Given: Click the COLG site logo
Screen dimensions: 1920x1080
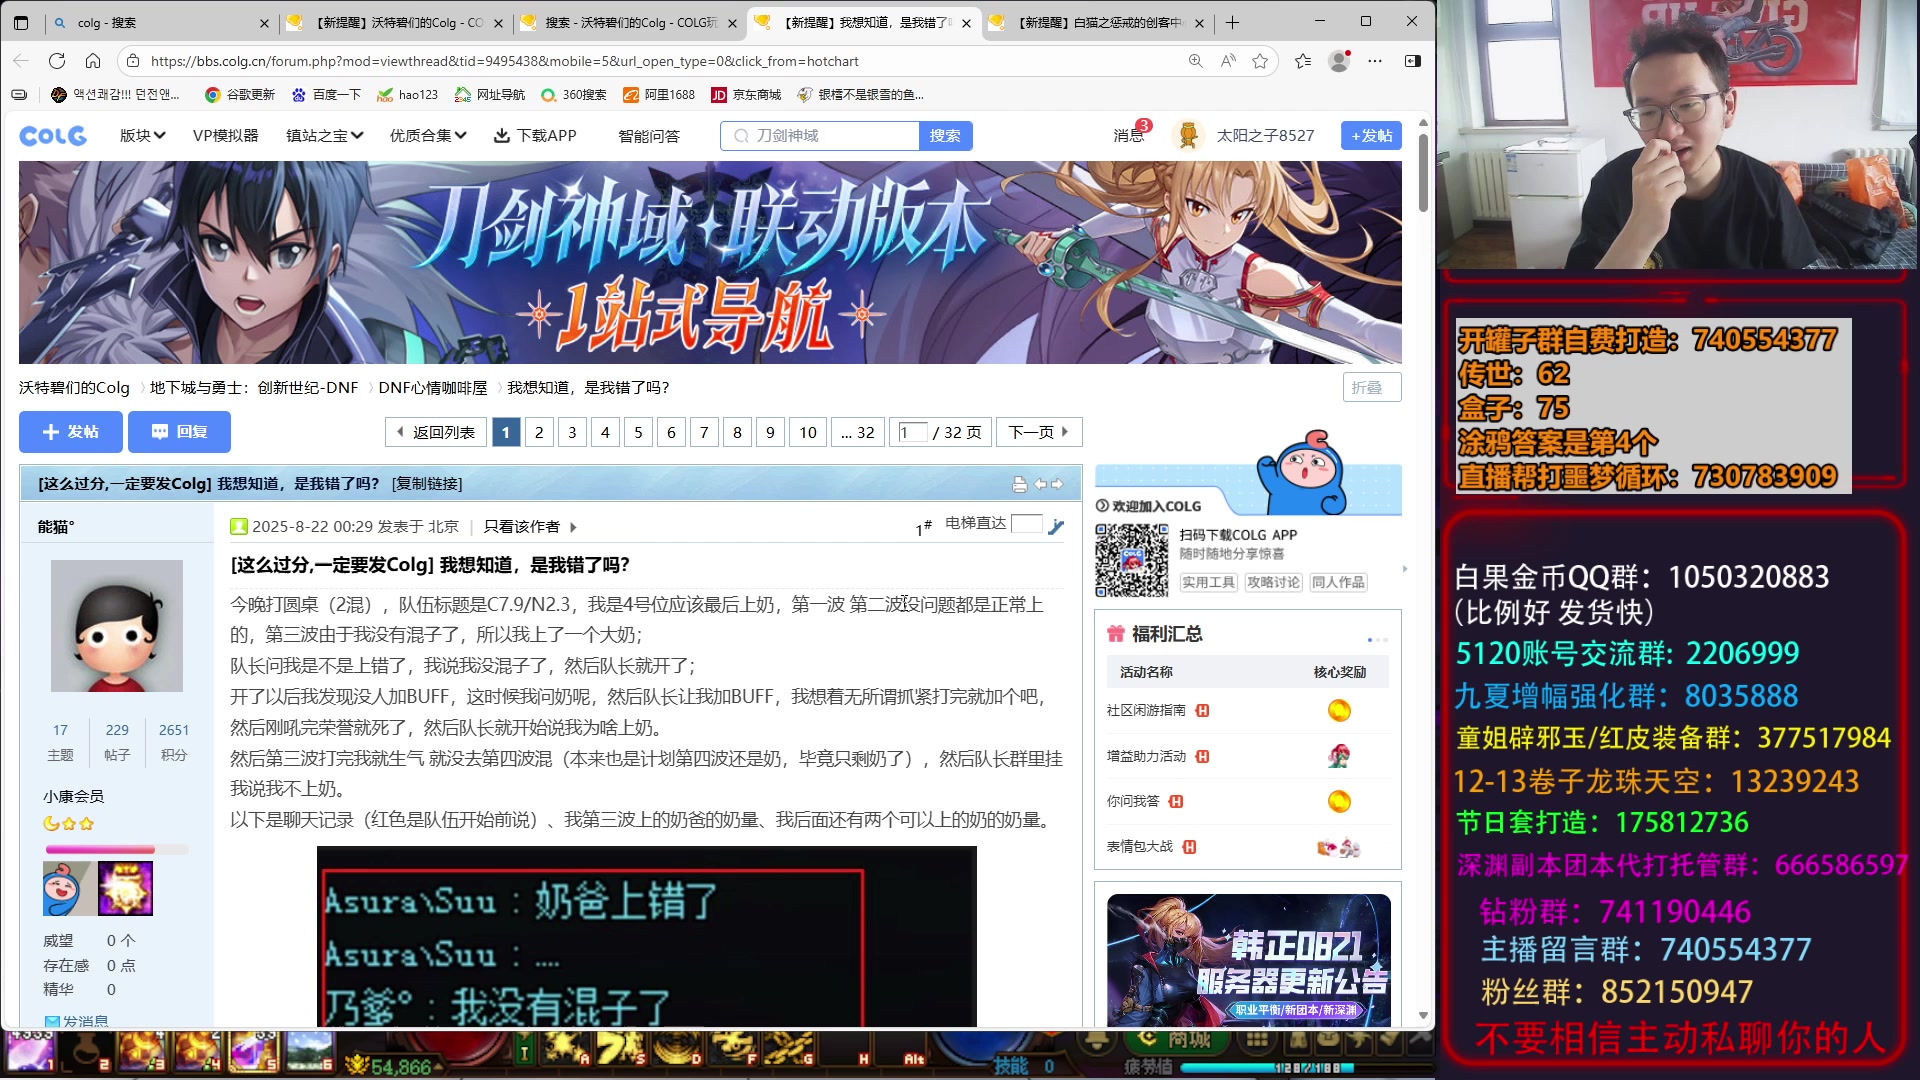Looking at the screenshot, I should tap(53, 136).
